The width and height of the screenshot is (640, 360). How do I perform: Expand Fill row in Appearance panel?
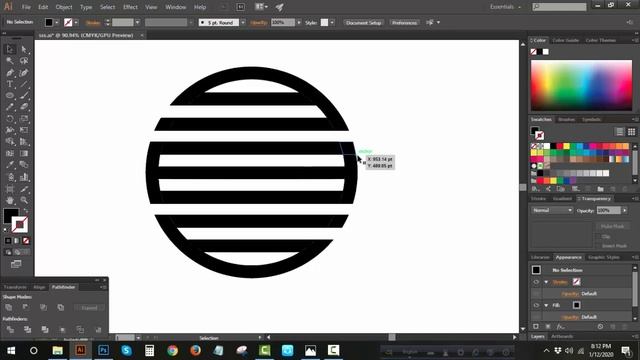[x=546, y=305]
